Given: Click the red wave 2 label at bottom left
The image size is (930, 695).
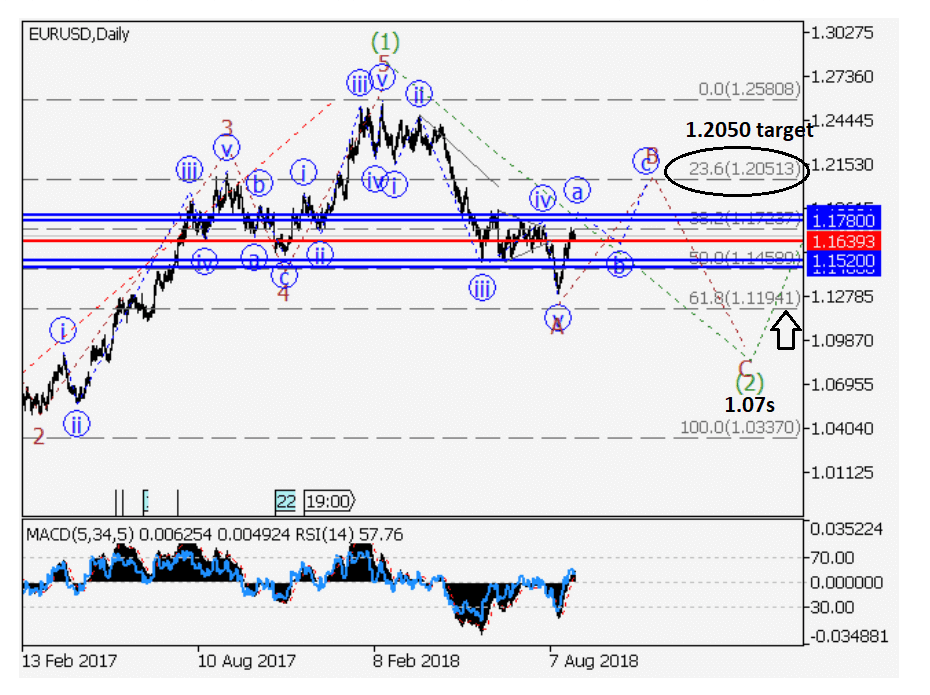Looking at the screenshot, I should point(38,436).
